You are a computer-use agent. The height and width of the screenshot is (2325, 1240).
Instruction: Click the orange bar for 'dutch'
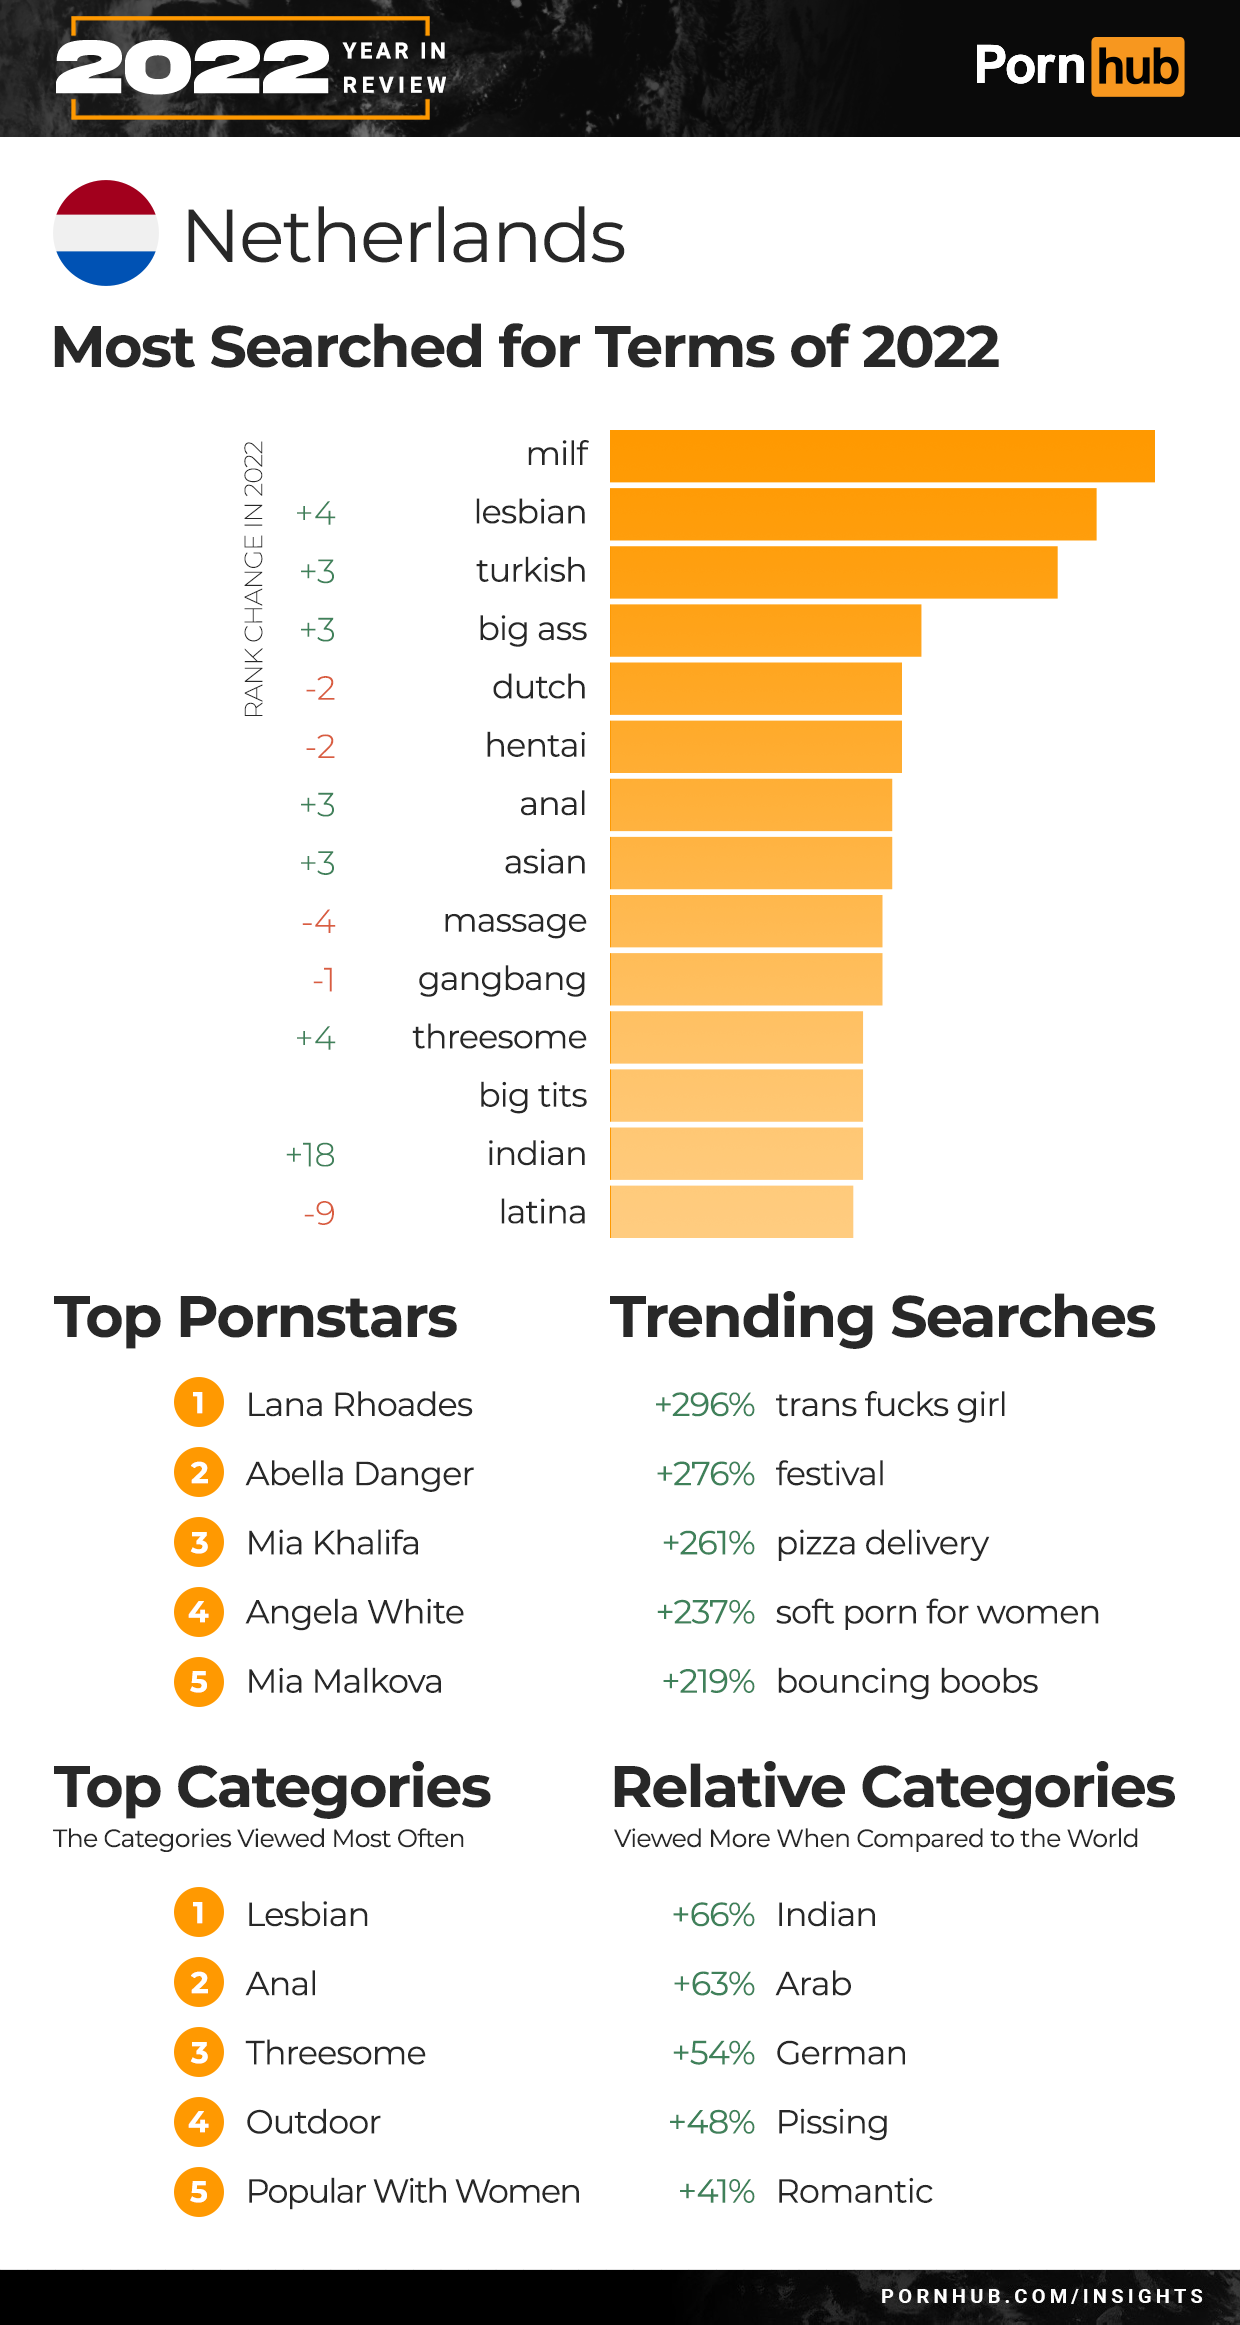tap(755, 688)
